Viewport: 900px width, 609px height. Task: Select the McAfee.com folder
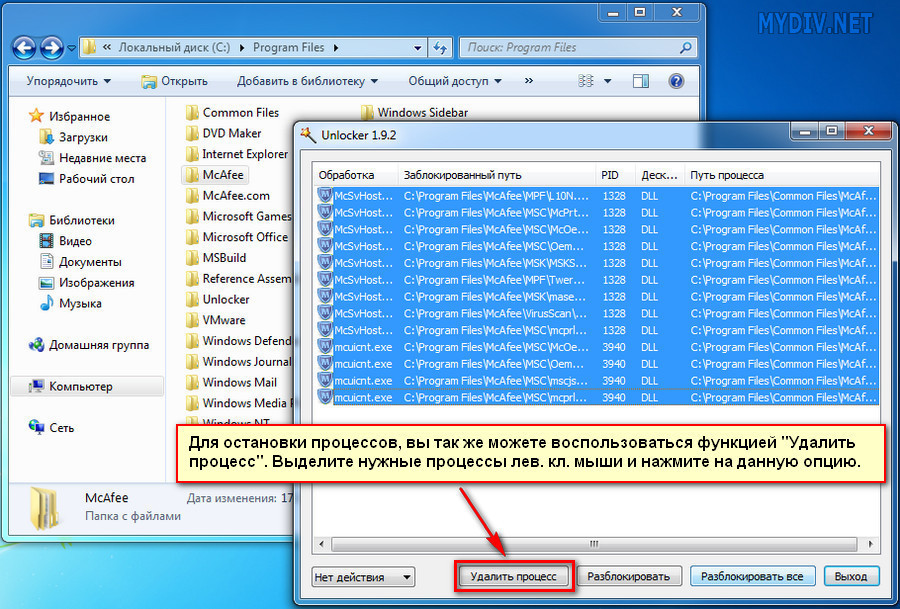click(x=228, y=196)
